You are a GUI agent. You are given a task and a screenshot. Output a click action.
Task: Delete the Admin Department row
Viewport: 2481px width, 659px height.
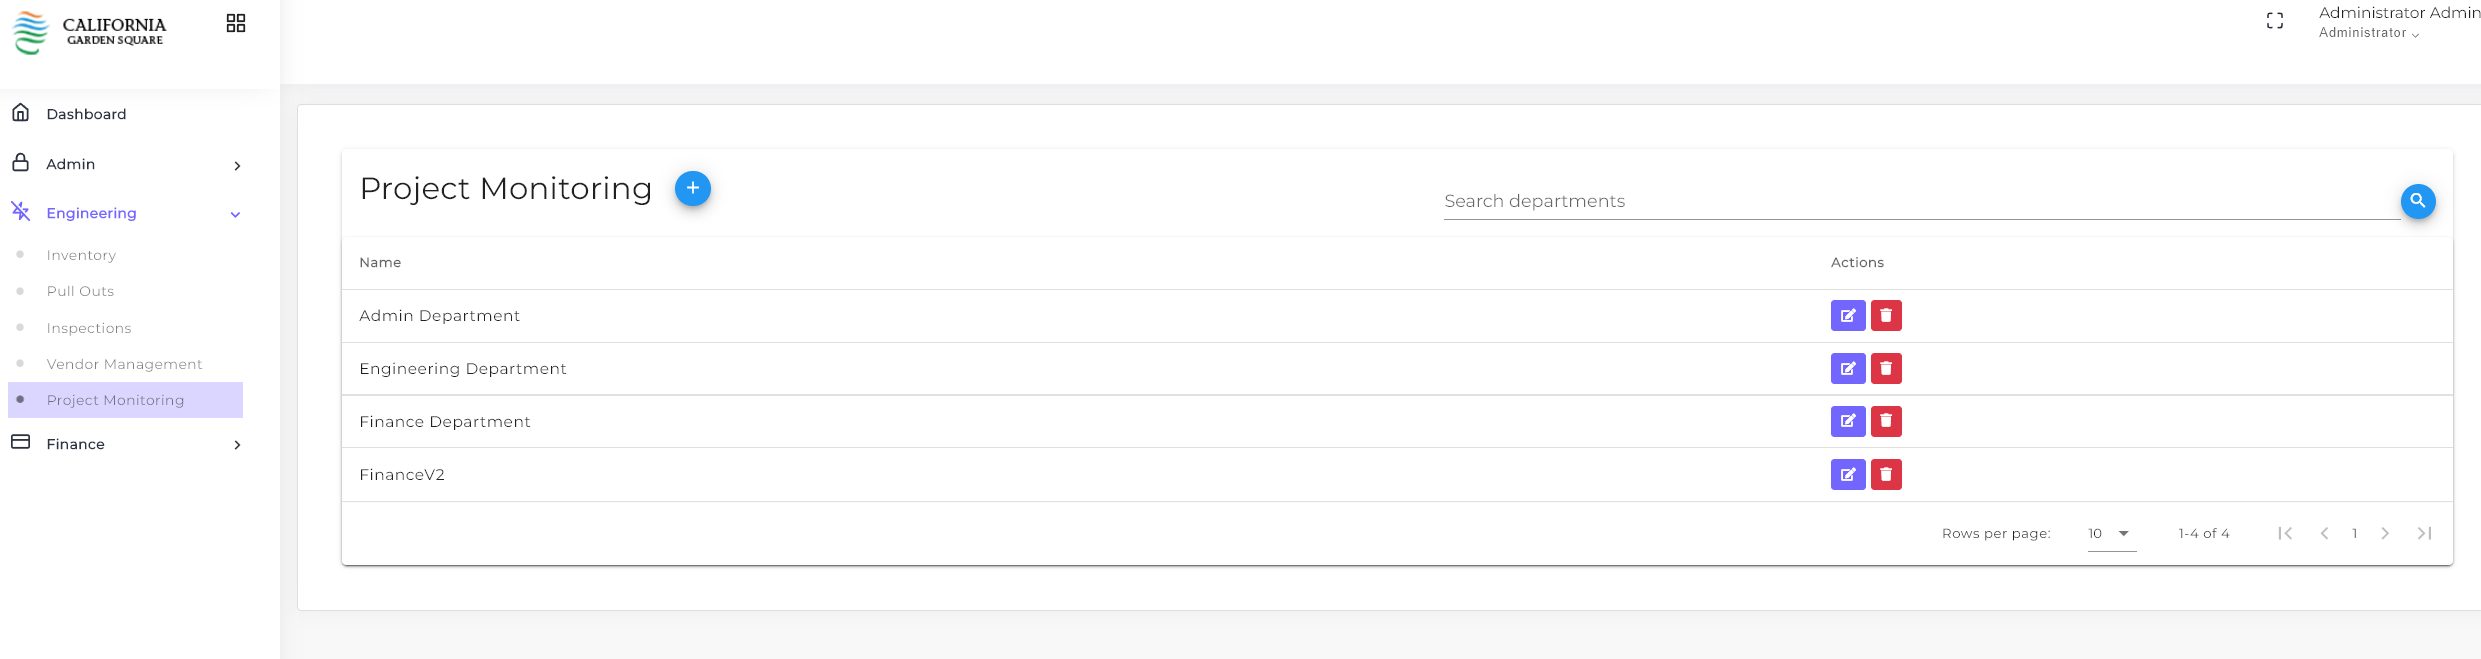pos(1885,316)
